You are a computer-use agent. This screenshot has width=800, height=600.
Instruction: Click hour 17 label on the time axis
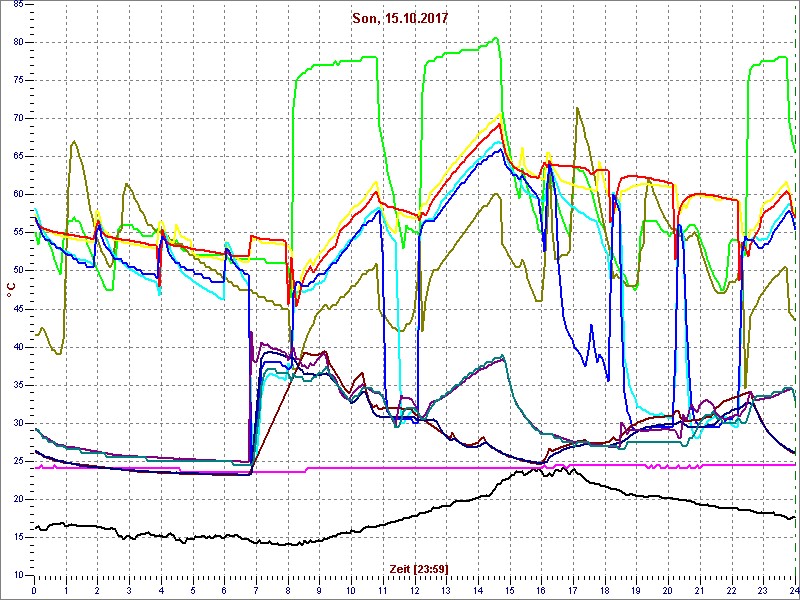point(573,591)
